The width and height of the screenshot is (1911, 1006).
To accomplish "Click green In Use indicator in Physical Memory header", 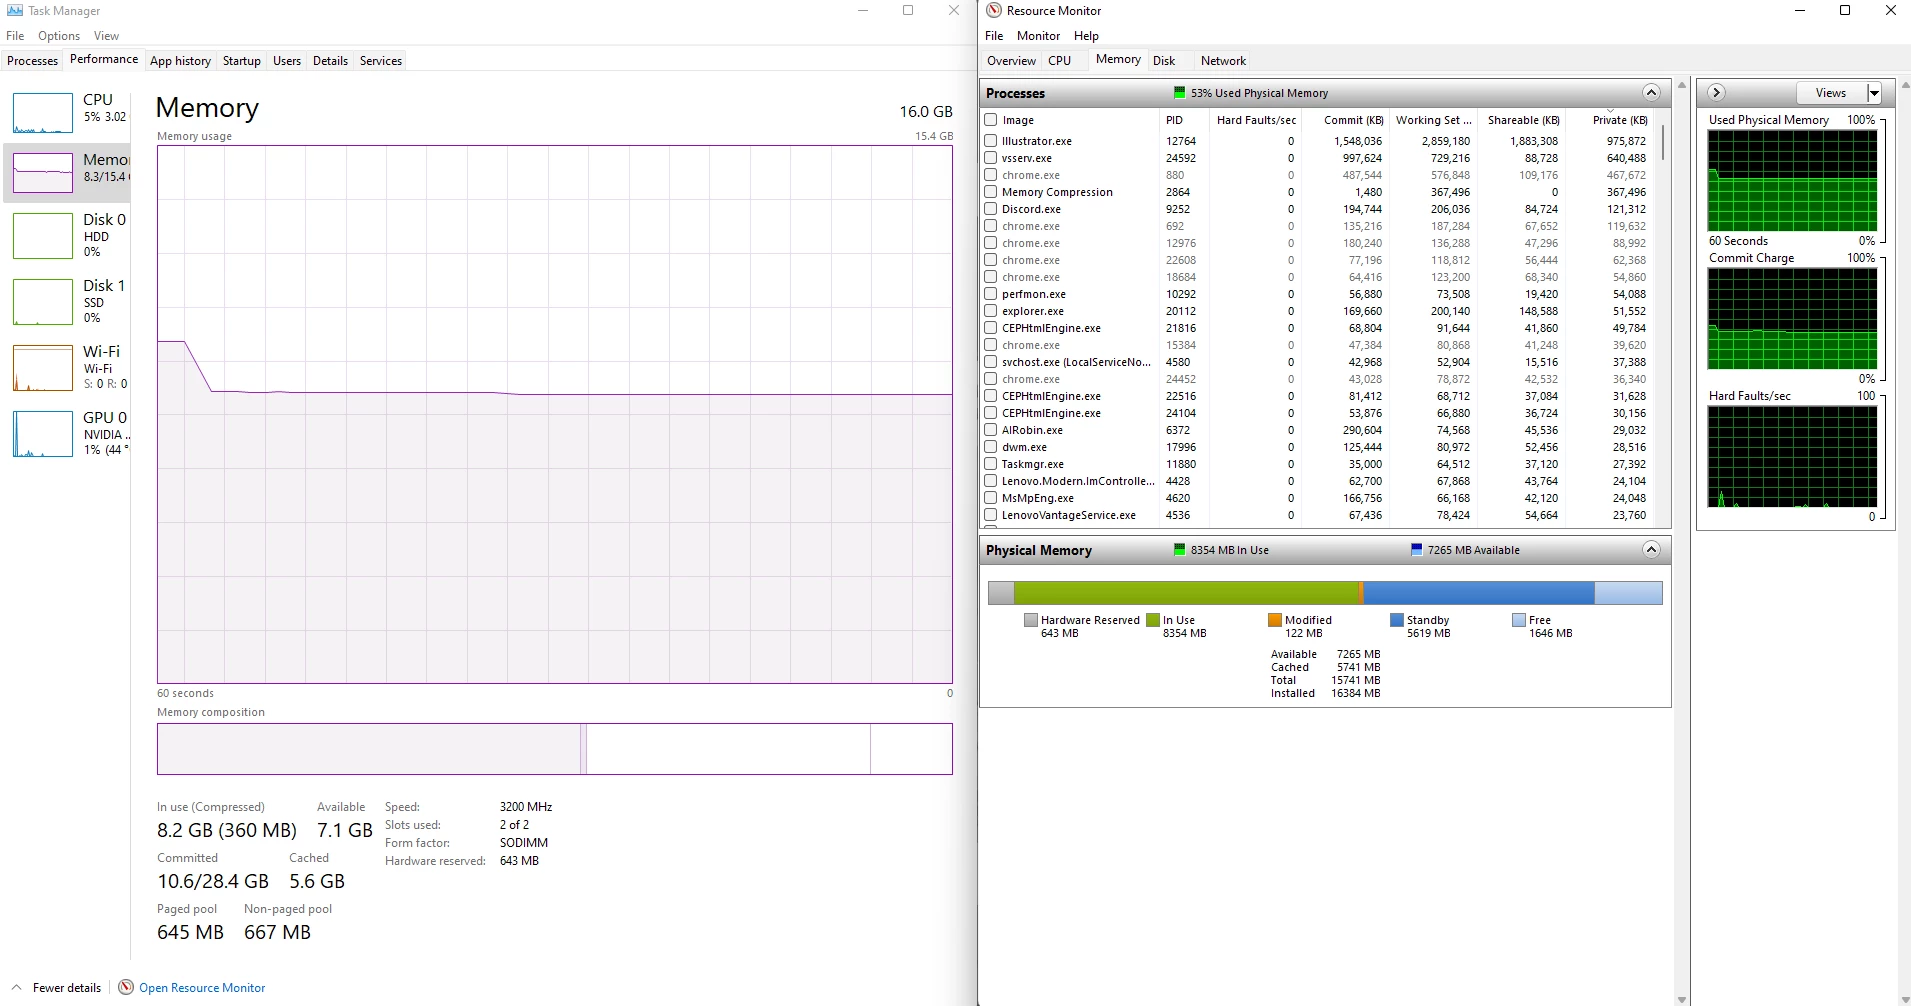I will pyautogui.click(x=1180, y=550).
